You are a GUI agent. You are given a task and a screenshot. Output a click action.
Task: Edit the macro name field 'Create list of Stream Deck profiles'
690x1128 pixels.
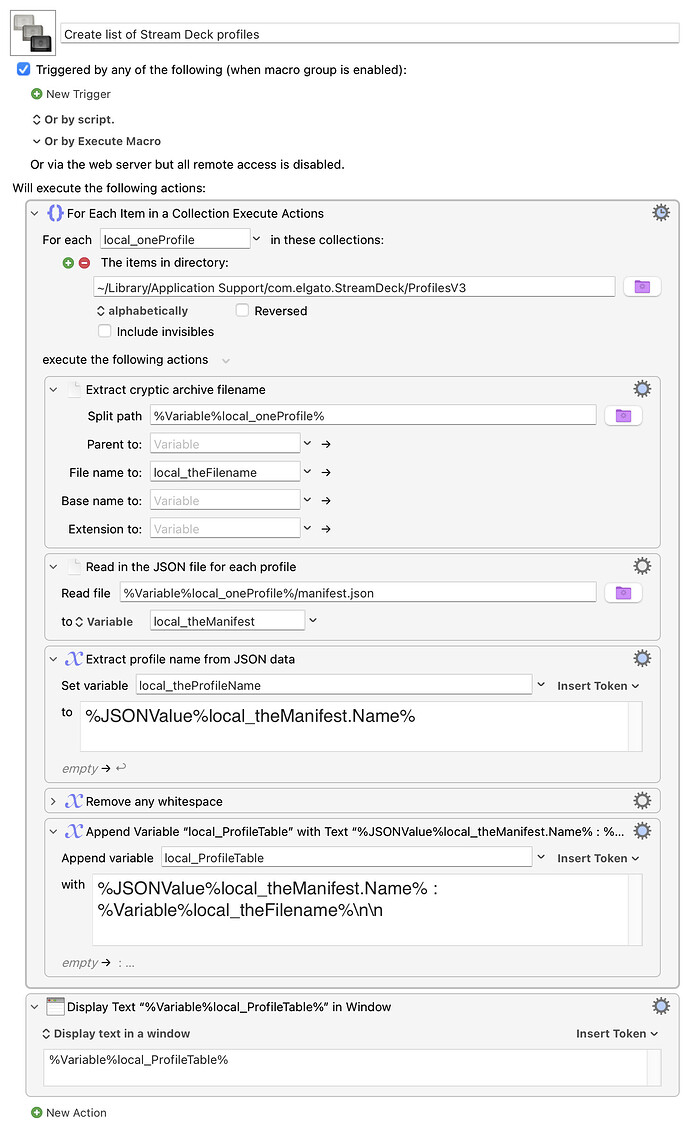point(370,34)
